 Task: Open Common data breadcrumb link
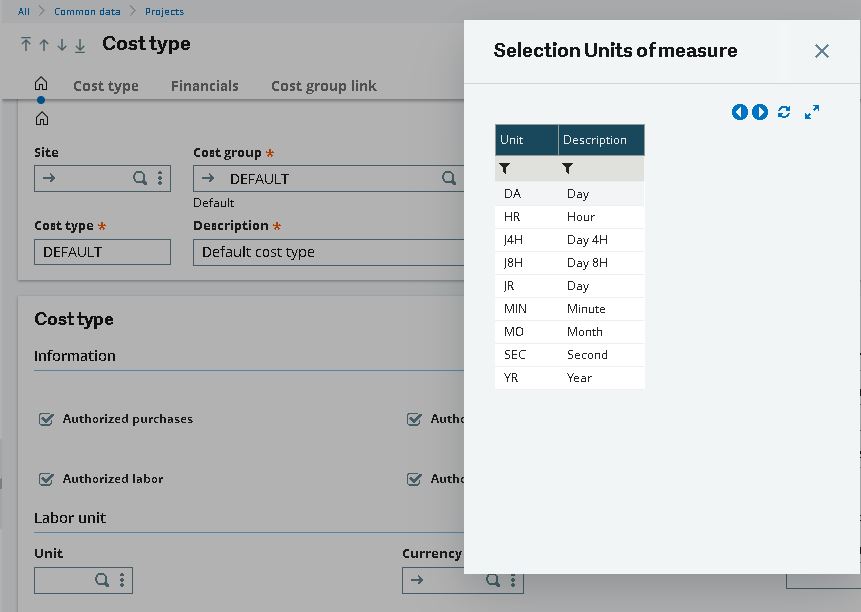[x=87, y=12]
